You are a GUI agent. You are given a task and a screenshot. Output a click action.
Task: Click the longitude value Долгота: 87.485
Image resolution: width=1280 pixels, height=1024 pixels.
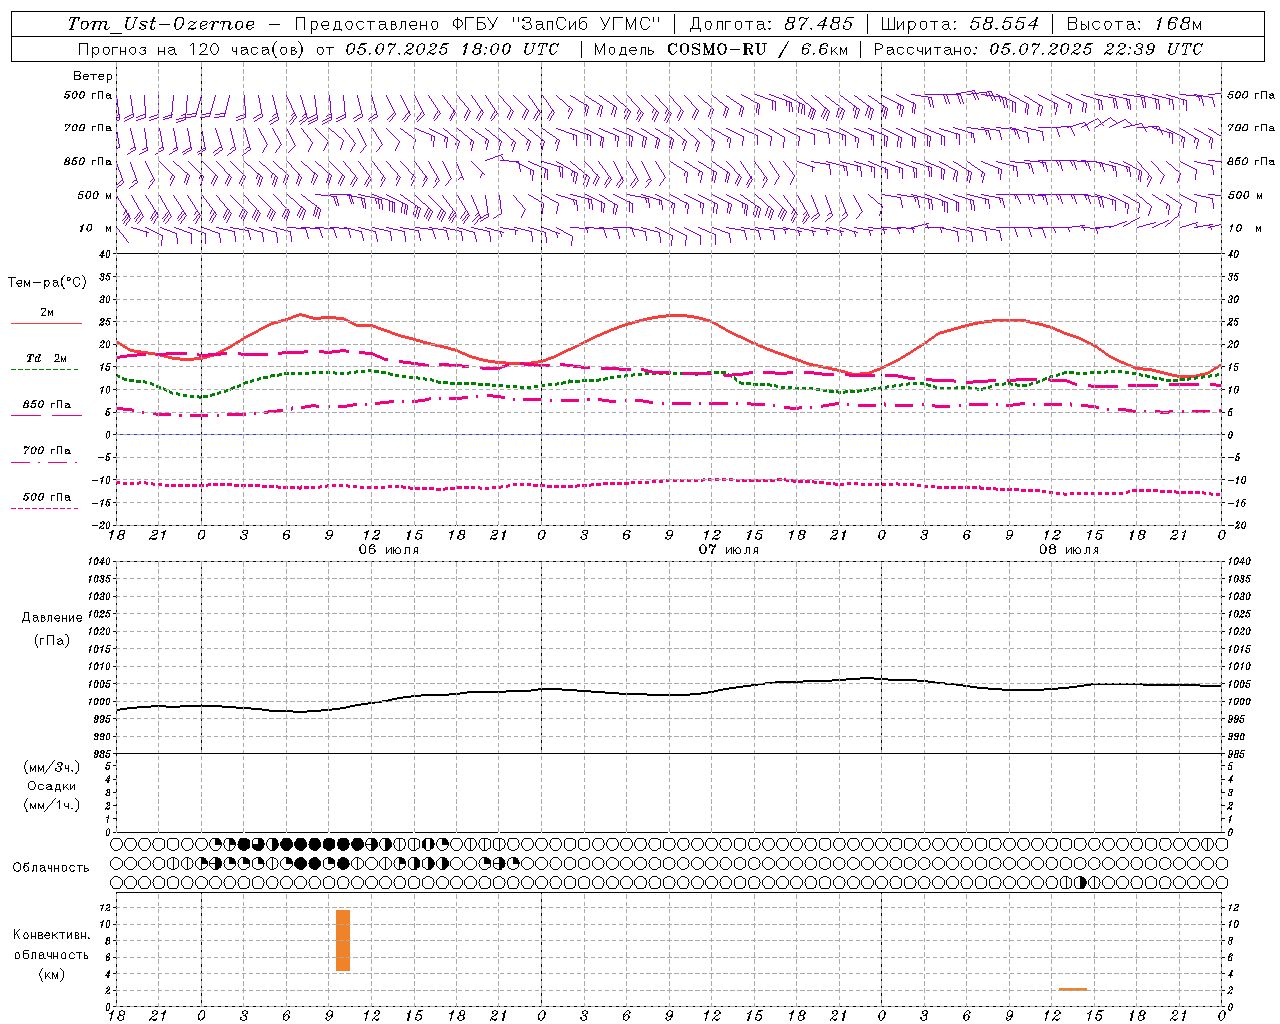click(772, 24)
